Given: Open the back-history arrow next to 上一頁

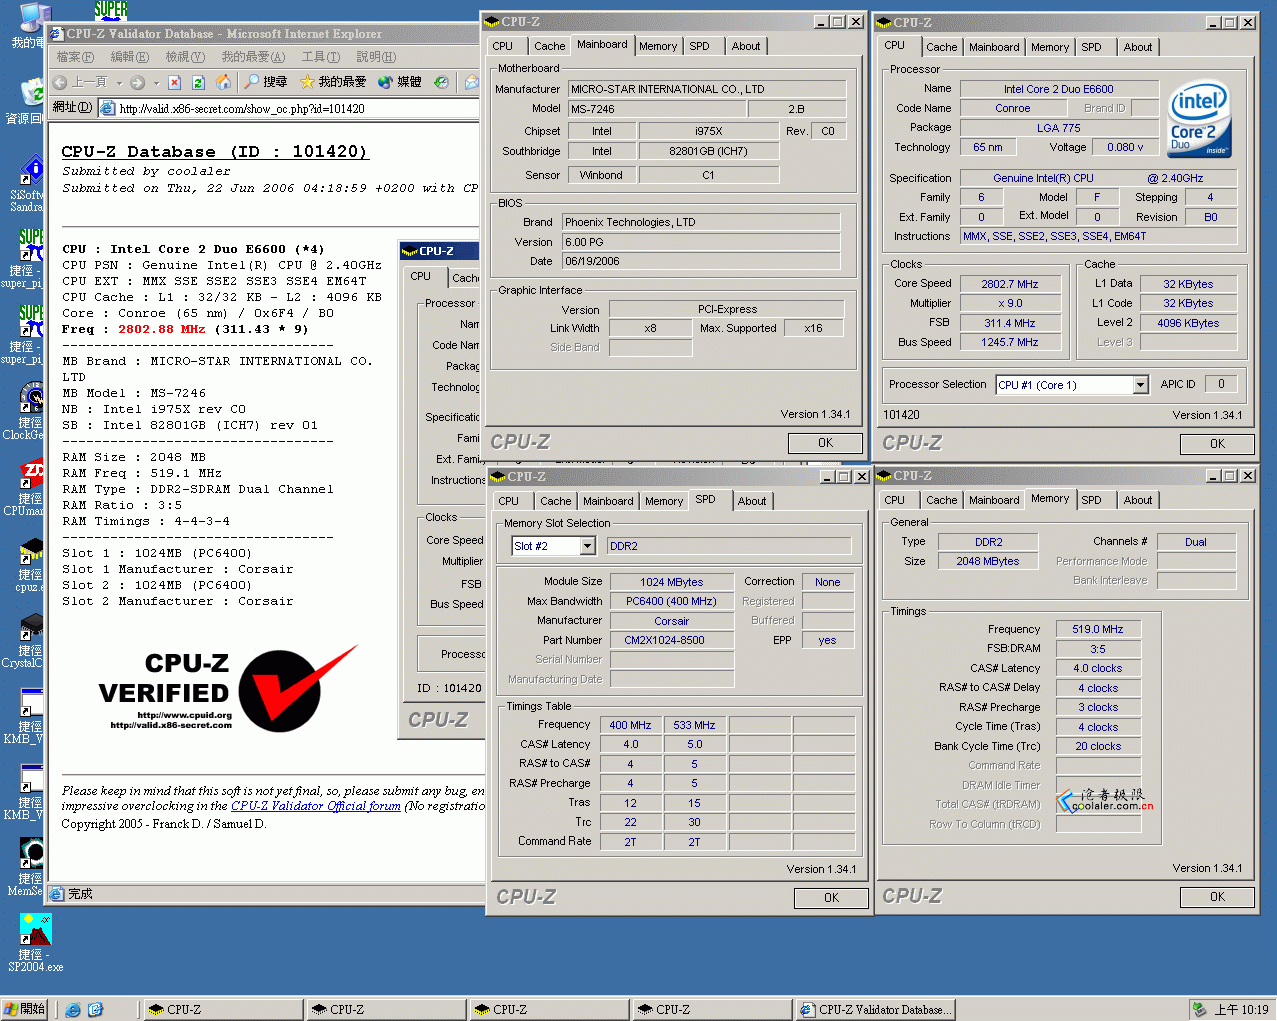Looking at the screenshot, I should 119,82.
